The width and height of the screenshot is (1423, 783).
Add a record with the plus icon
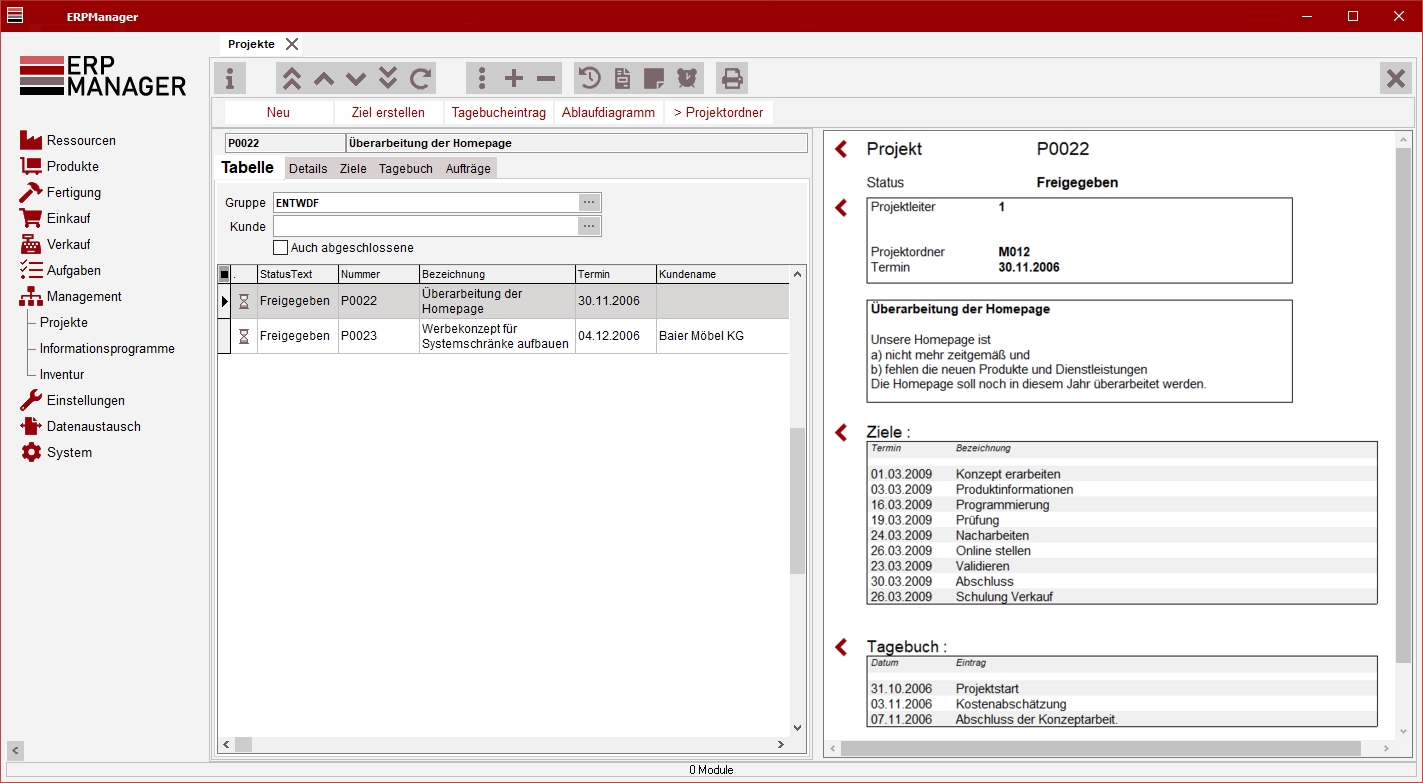(513, 78)
